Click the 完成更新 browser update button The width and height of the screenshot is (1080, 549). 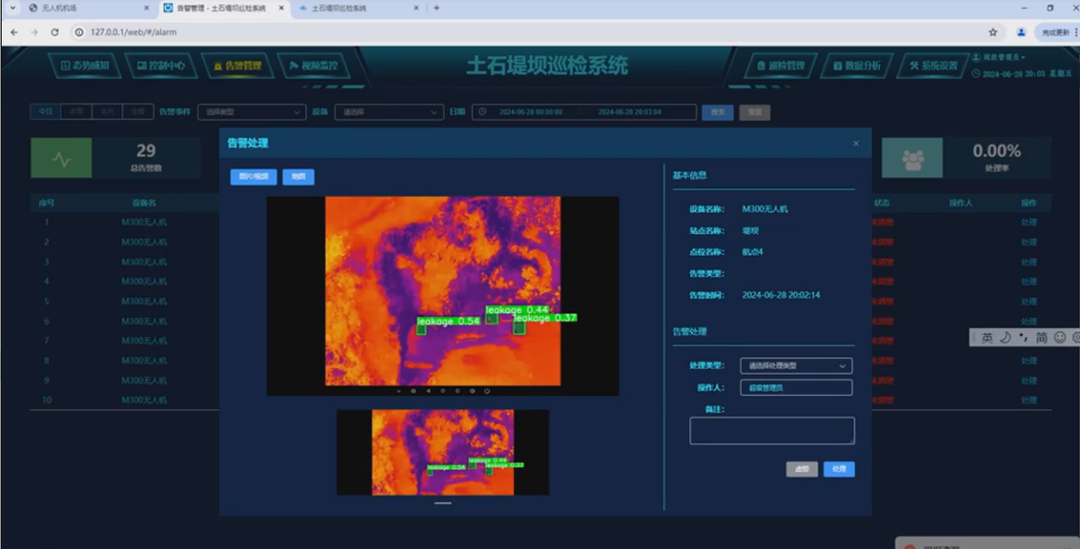1057,32
